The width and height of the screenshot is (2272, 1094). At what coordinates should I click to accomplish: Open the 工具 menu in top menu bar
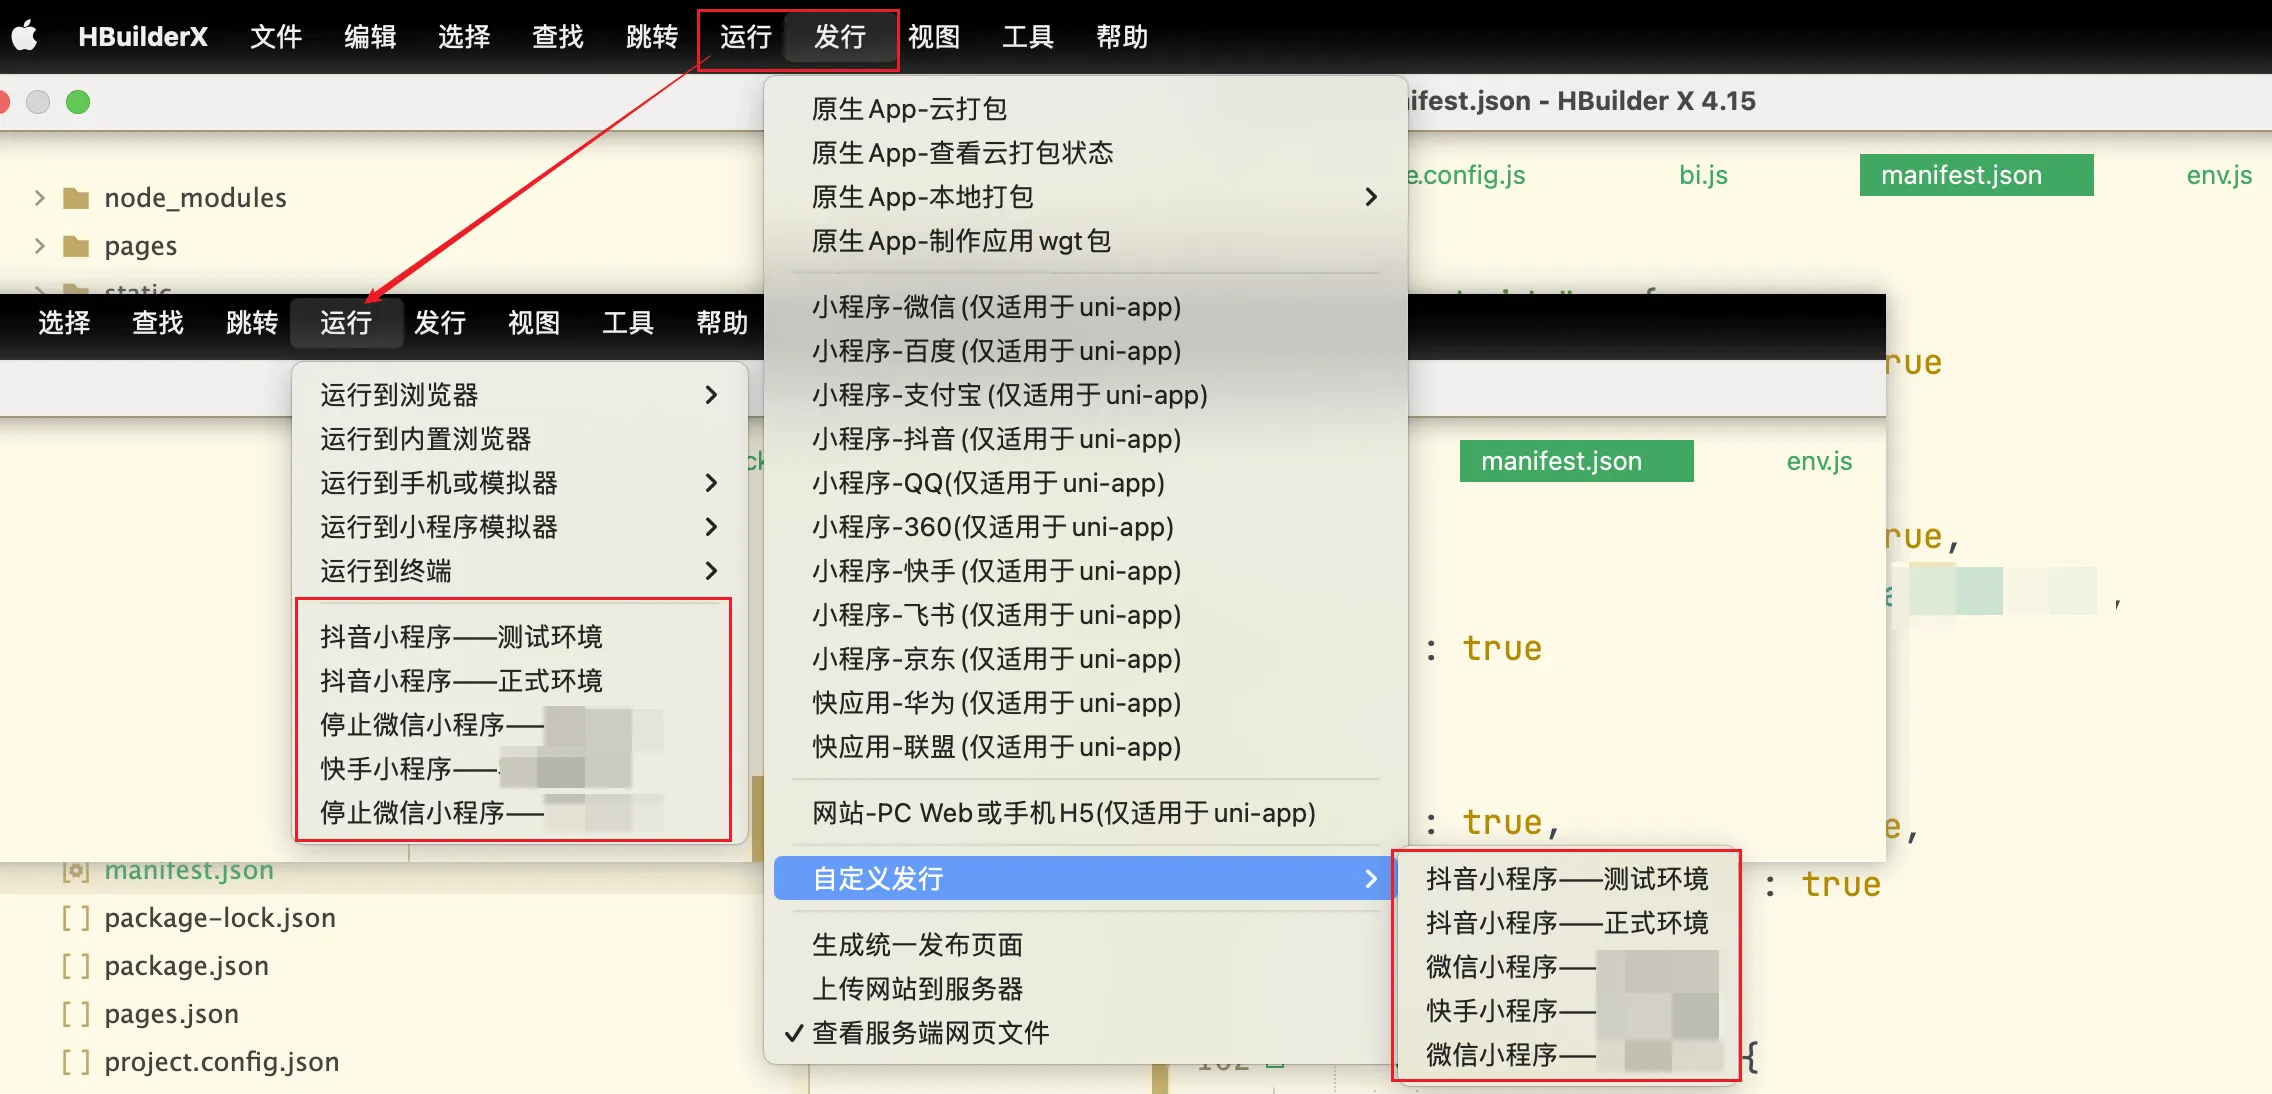point(1028,37)
